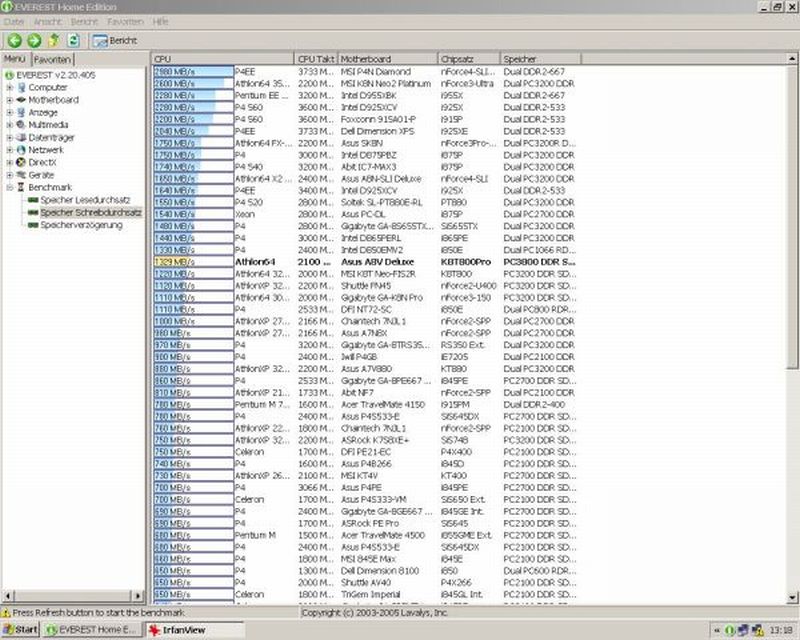Select the Foxconn 915A01-P row

click(x=365, y=119)
